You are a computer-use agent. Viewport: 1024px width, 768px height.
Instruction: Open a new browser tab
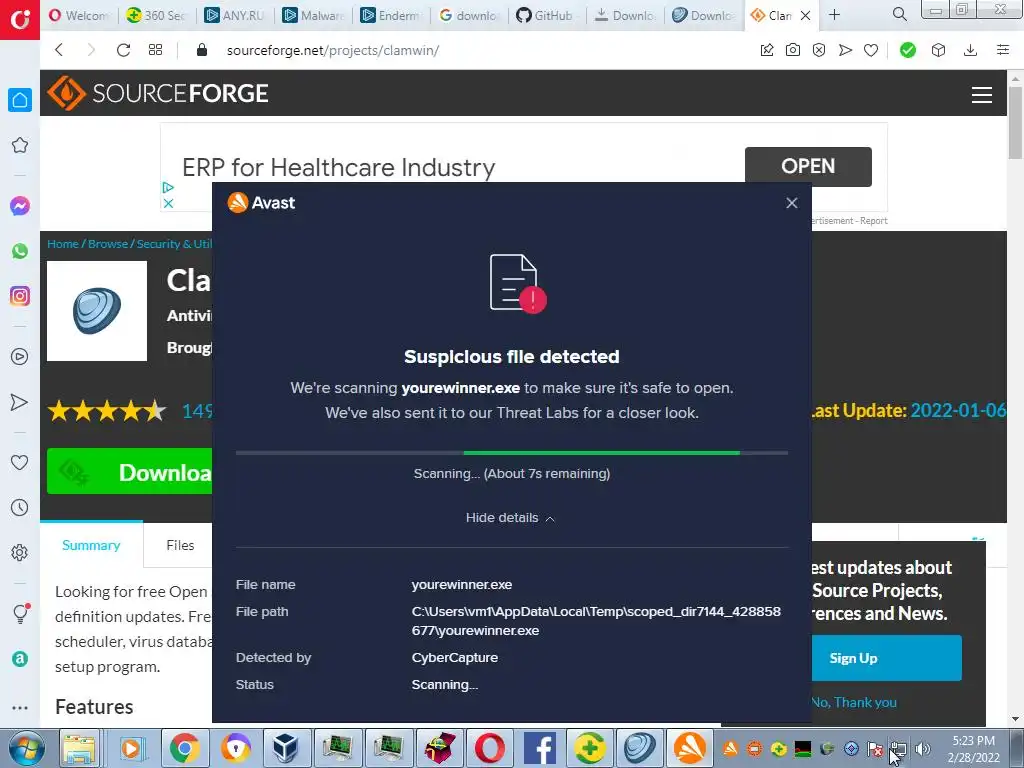(835, 15)
